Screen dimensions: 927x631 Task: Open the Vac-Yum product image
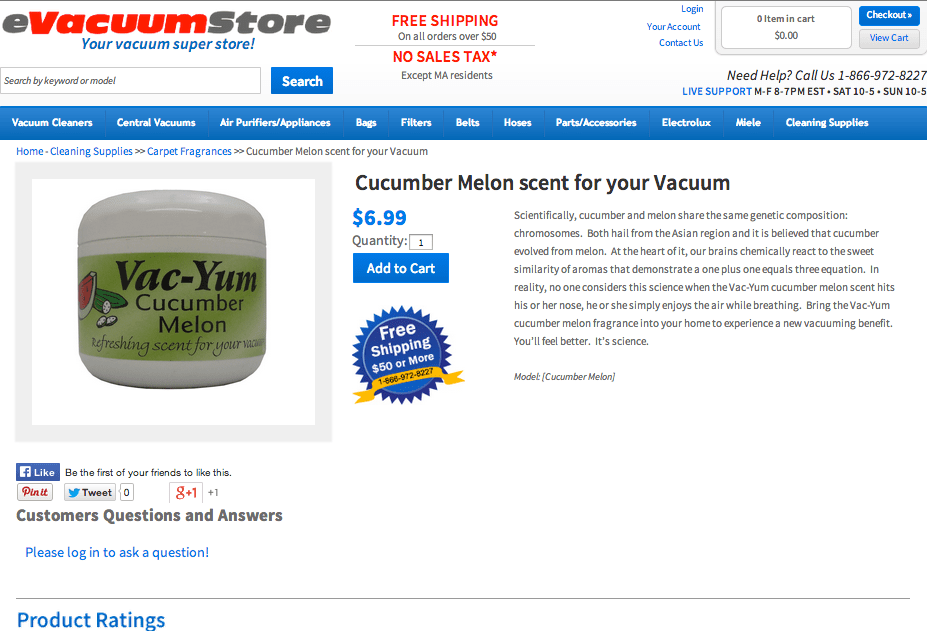tap(173, 302)
